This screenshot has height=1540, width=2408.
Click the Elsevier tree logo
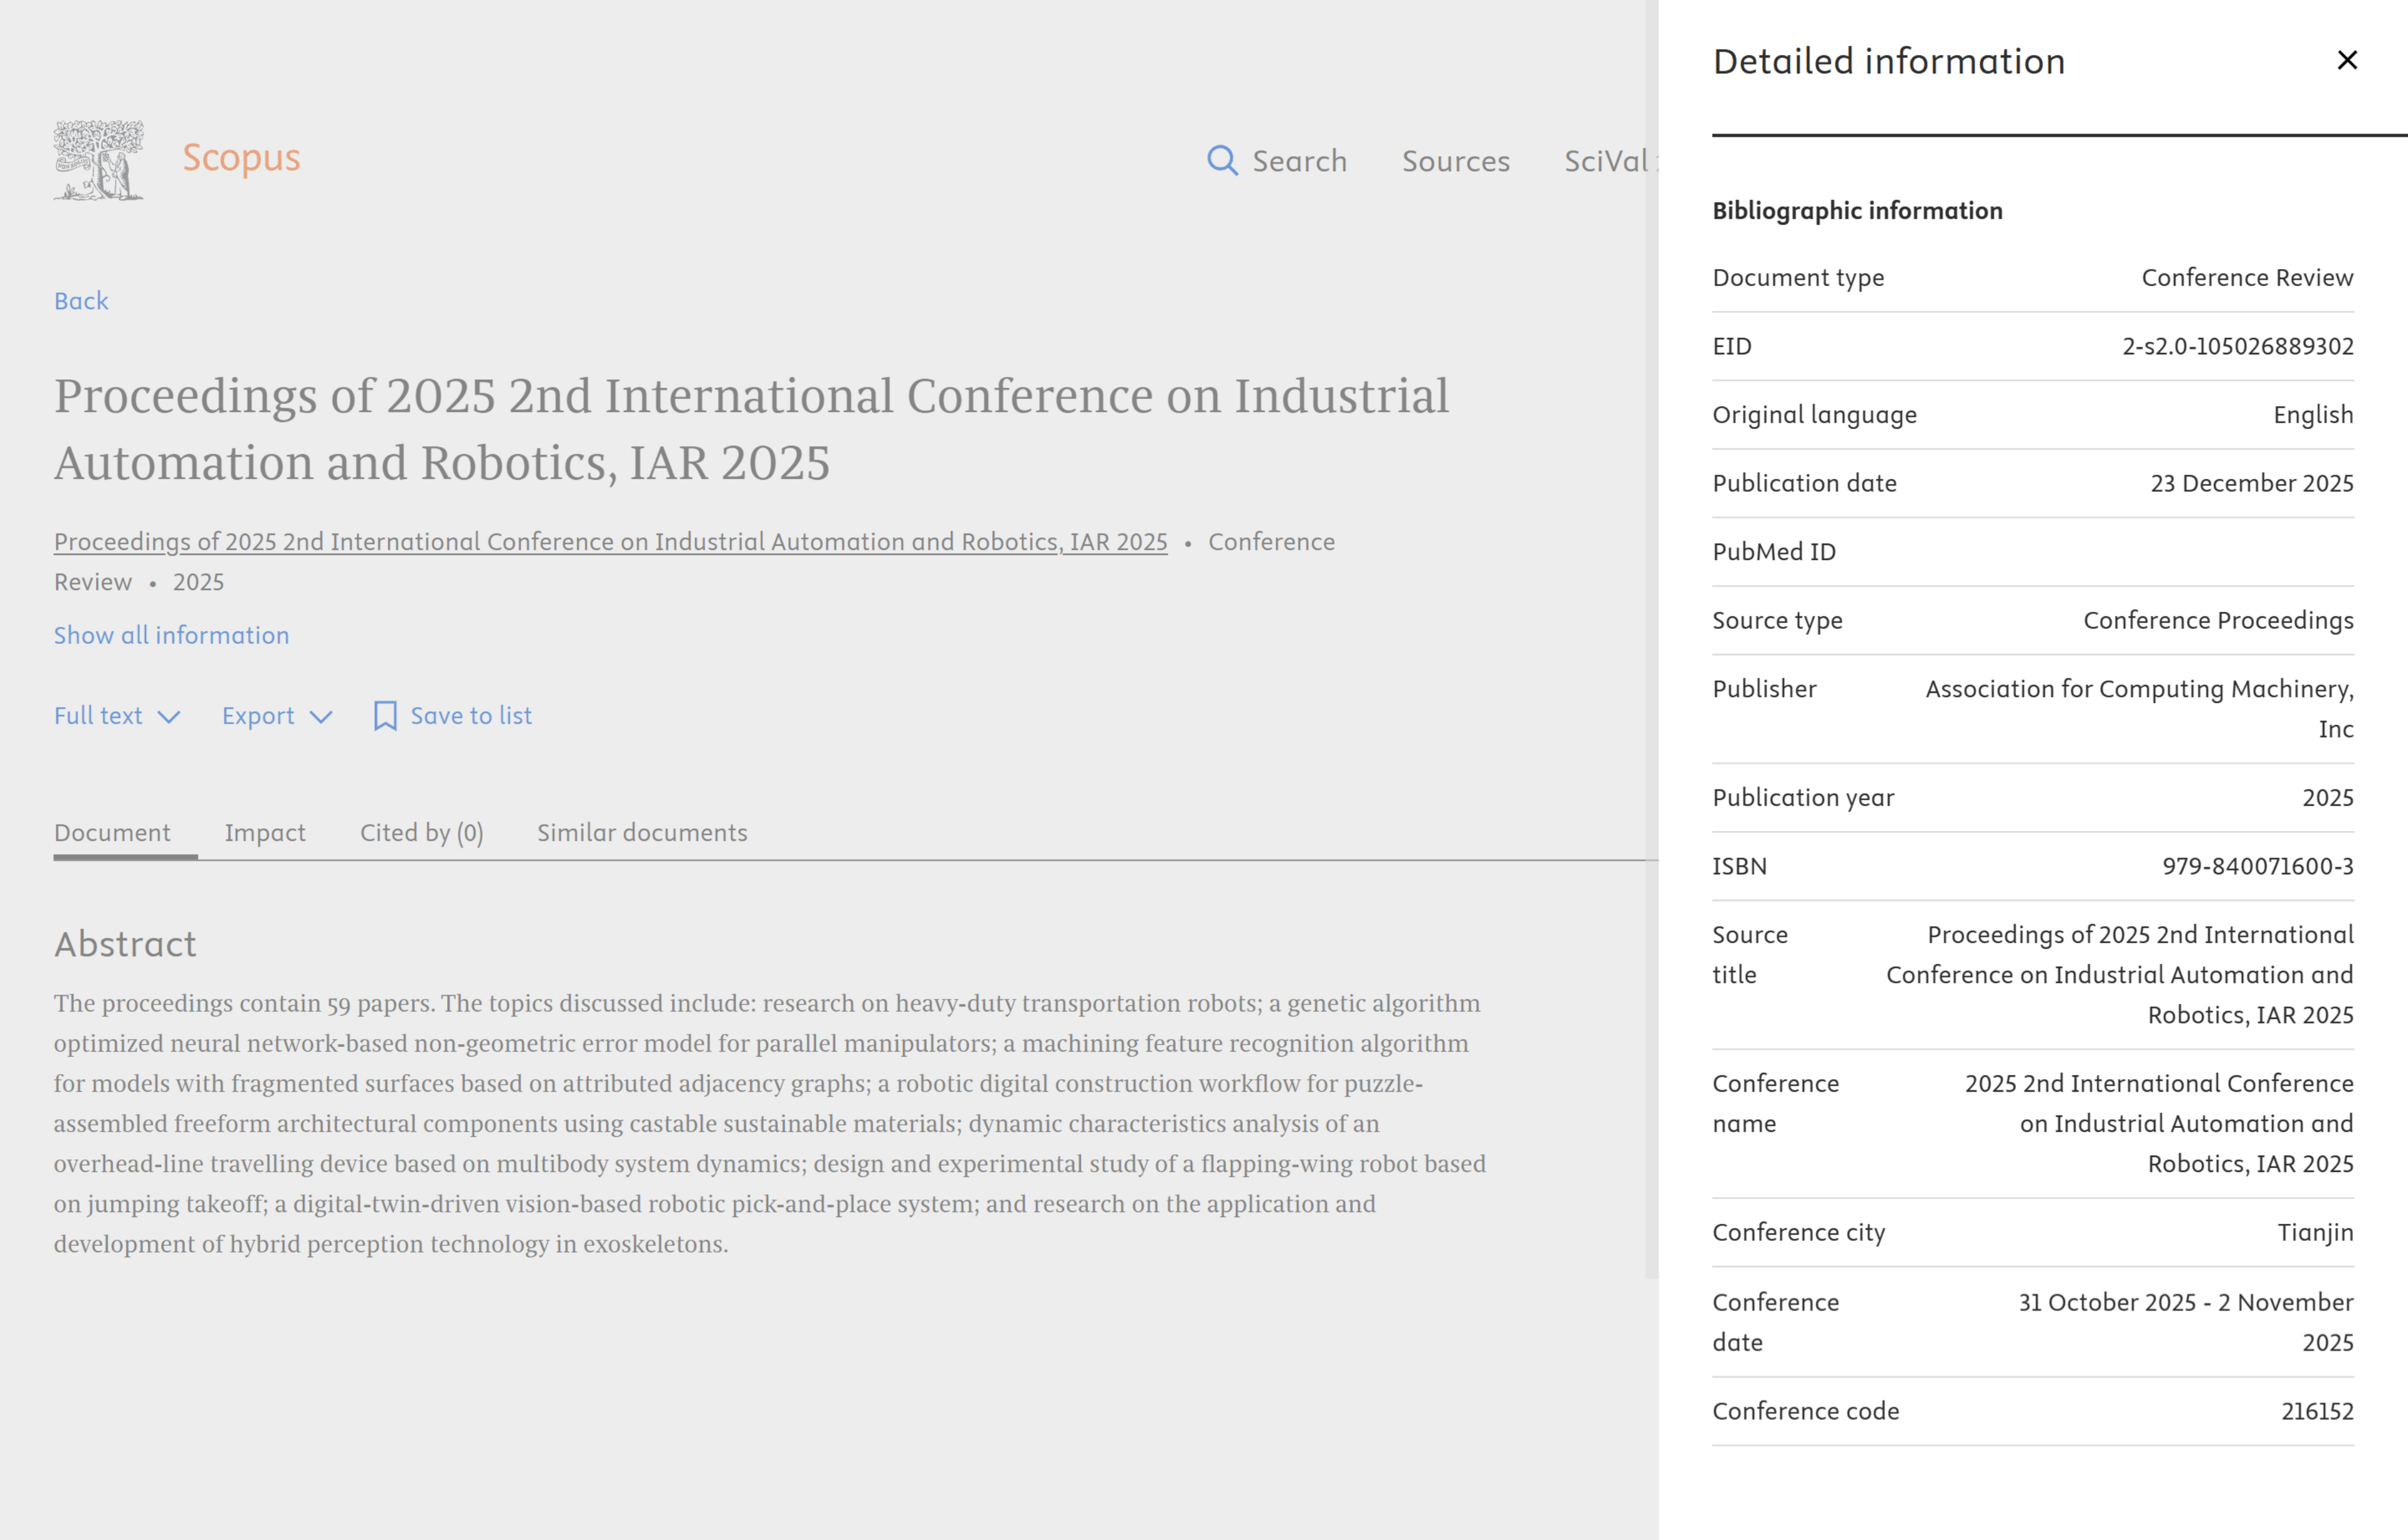pyautogui.click(x=98, y=160)
